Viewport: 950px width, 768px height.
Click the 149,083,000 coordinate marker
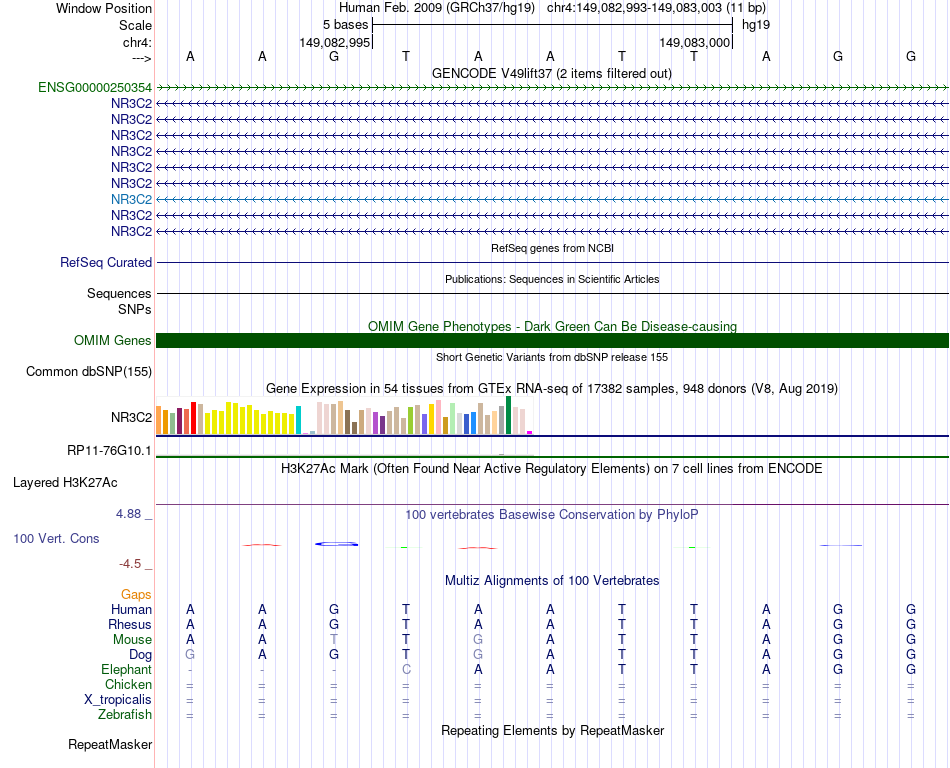click(x=694, y=42)
